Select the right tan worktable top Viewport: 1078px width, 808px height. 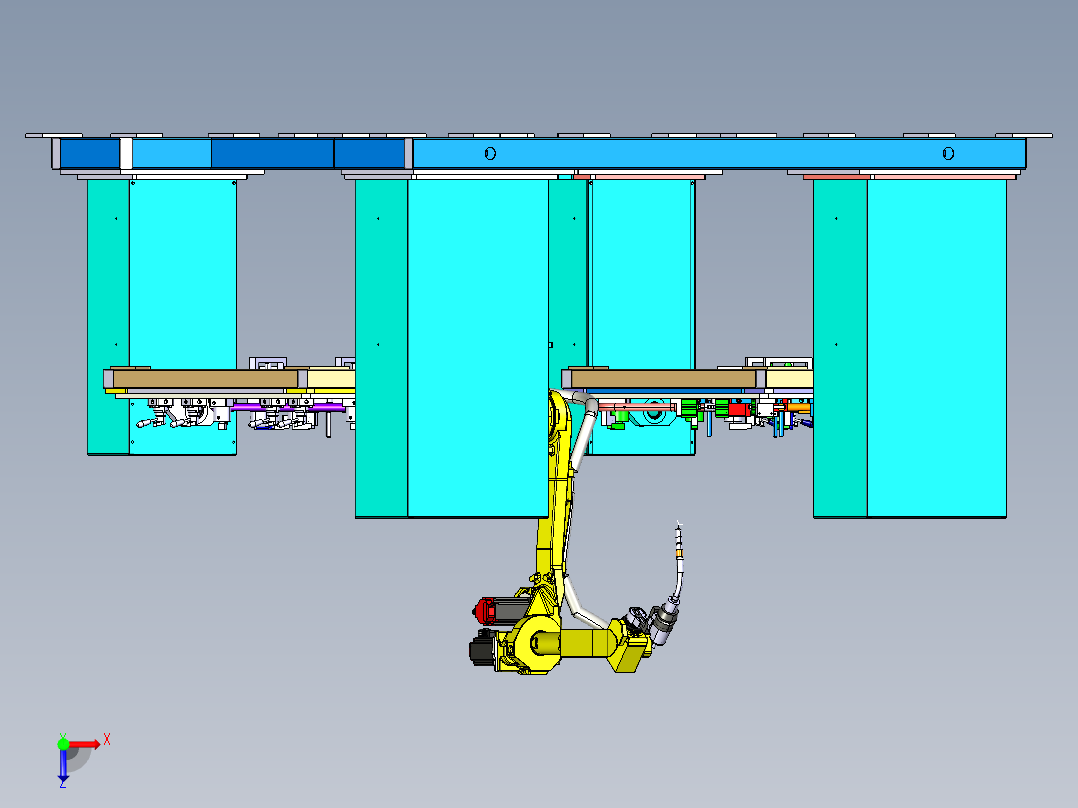pyautogui.click(x=663, y=379)
